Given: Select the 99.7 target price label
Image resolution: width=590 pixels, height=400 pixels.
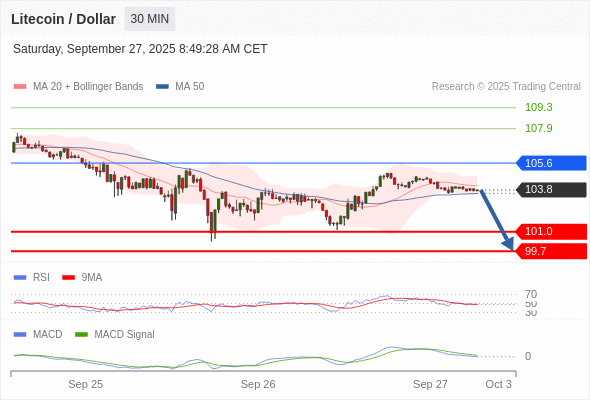Looking at the screenshot, I should [x=551, y=251].
